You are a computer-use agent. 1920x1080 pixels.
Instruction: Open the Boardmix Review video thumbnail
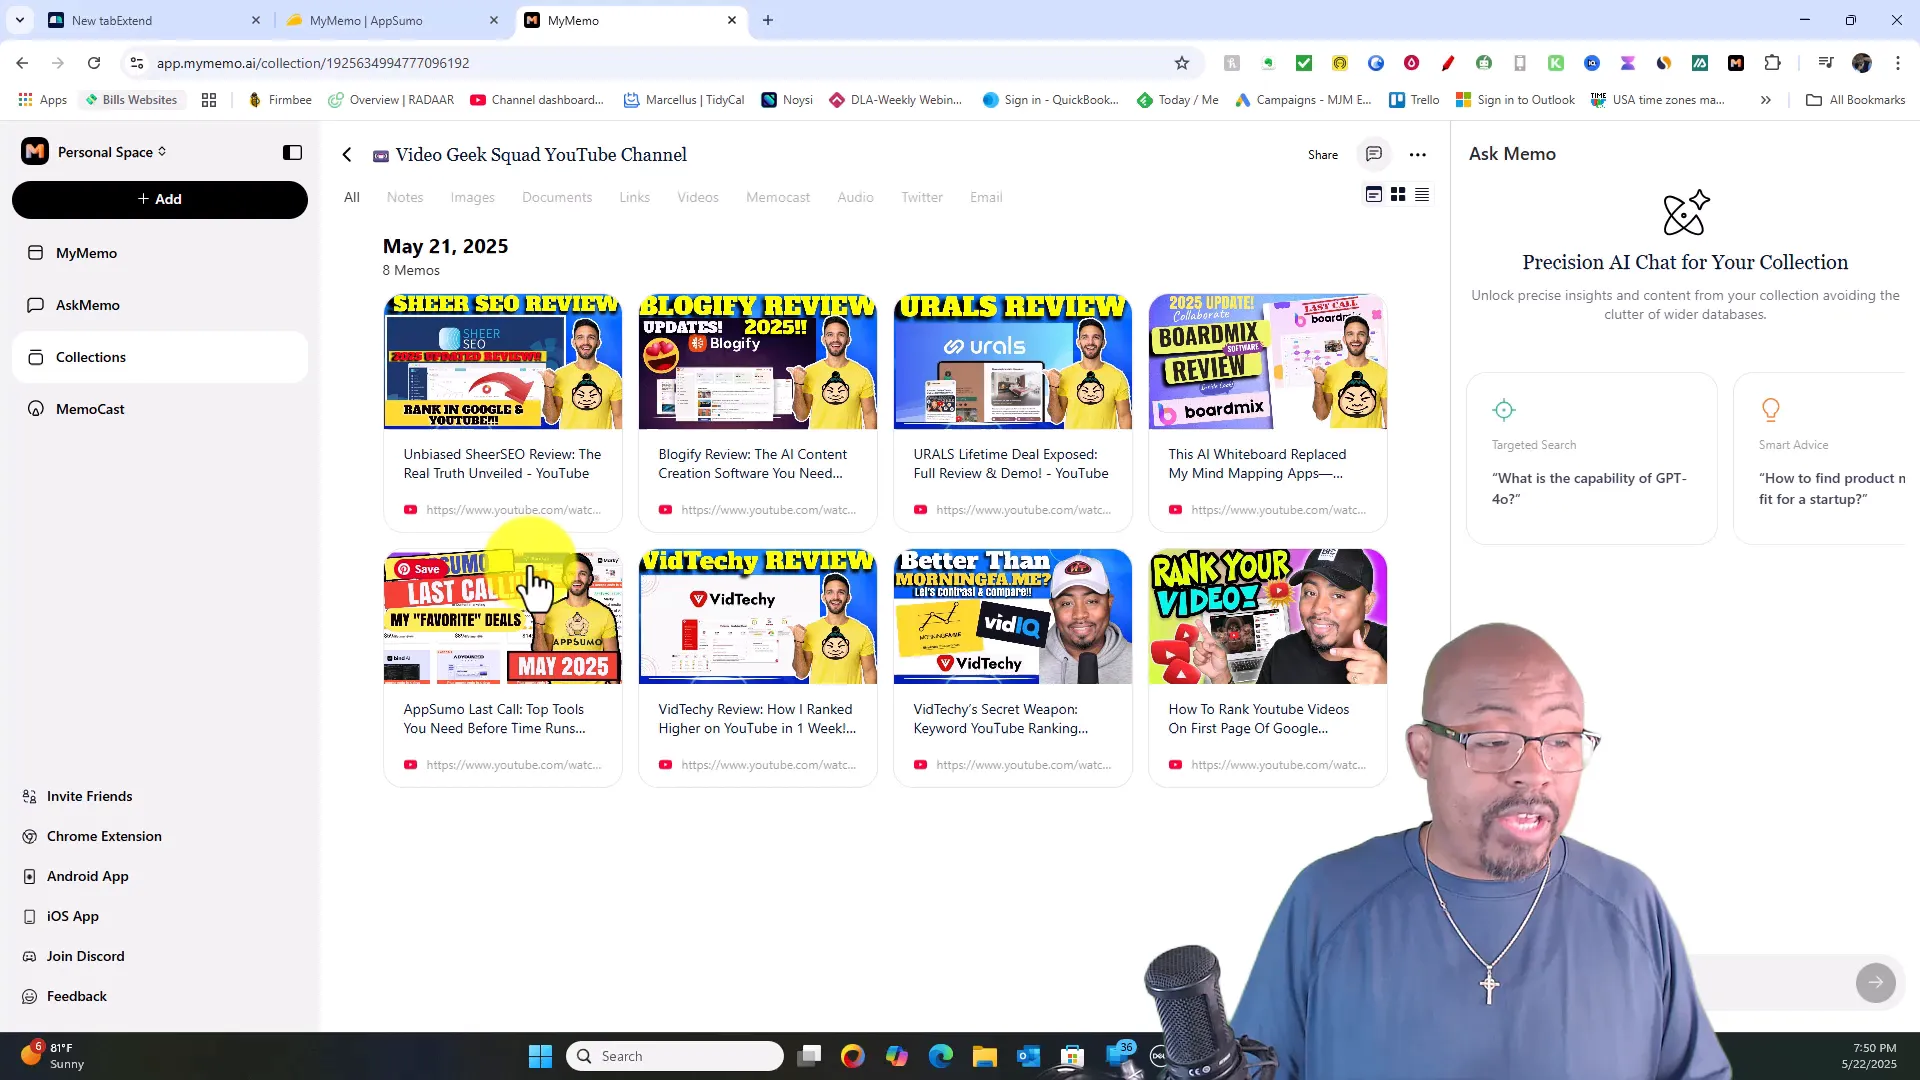pos(1268,362)
